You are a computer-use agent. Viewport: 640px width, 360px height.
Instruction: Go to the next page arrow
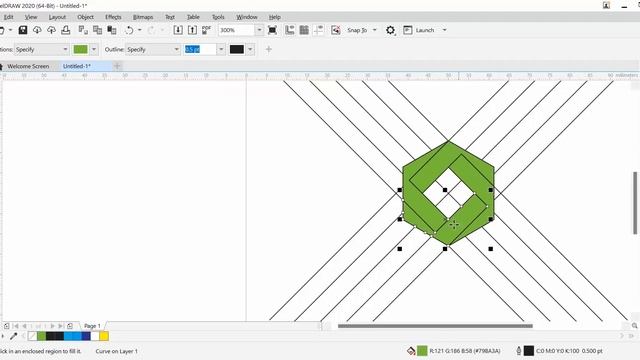coord(52,326)
